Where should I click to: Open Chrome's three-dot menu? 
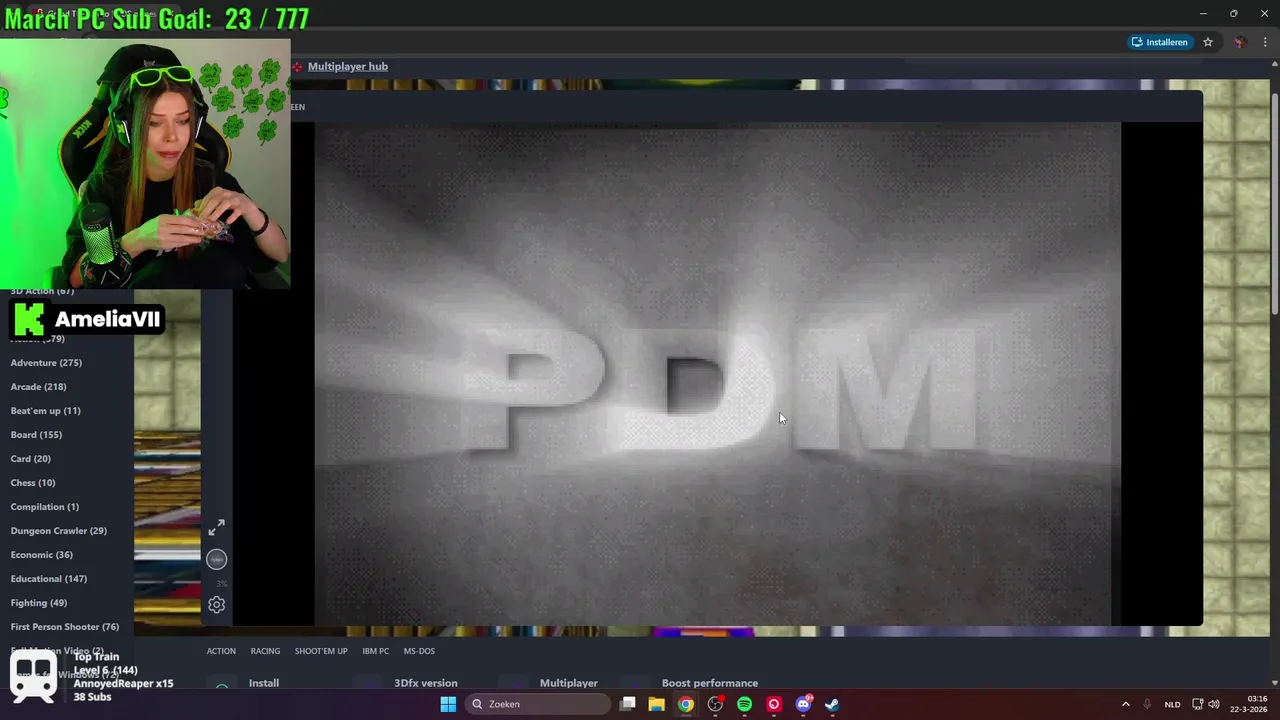(1265, 42)
